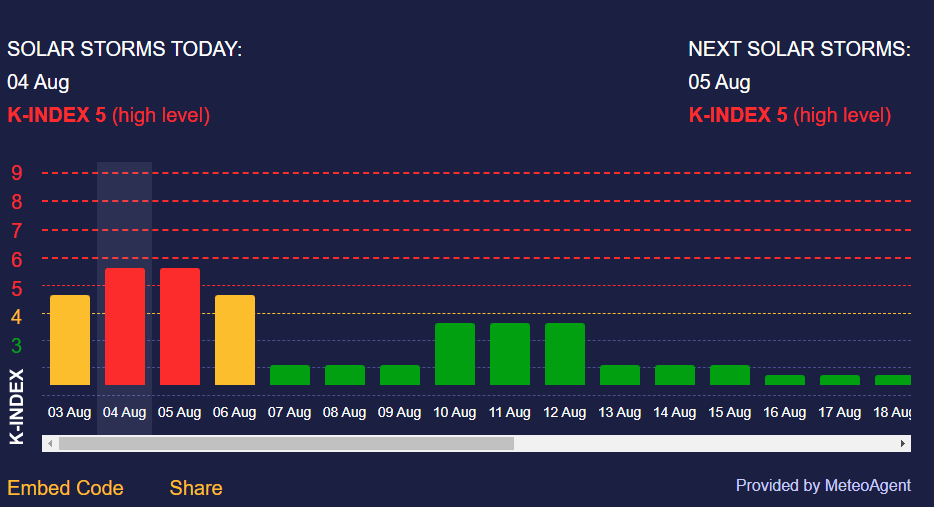This screenshot has width=934, height=507.
Task: Open the Share link
Action: click(x=196, y=488)
